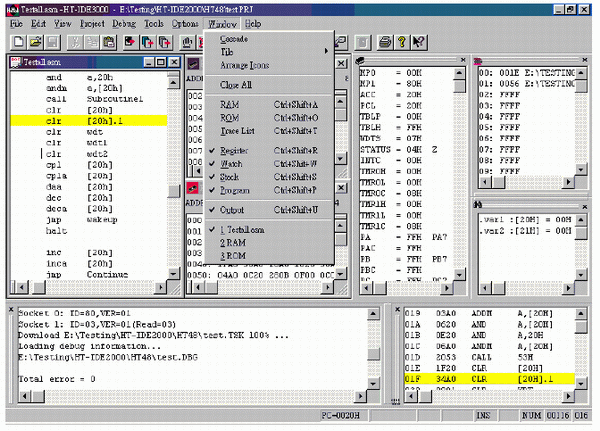The image size is (600, 431).
Task: Close the register panel with its x
Action: tap(463, 60)
